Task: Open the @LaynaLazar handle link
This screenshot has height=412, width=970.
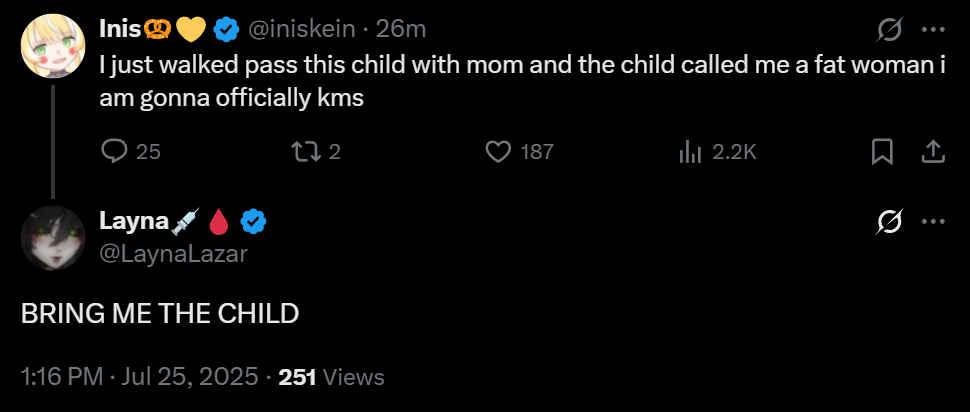Action: [x=173, y=253]
